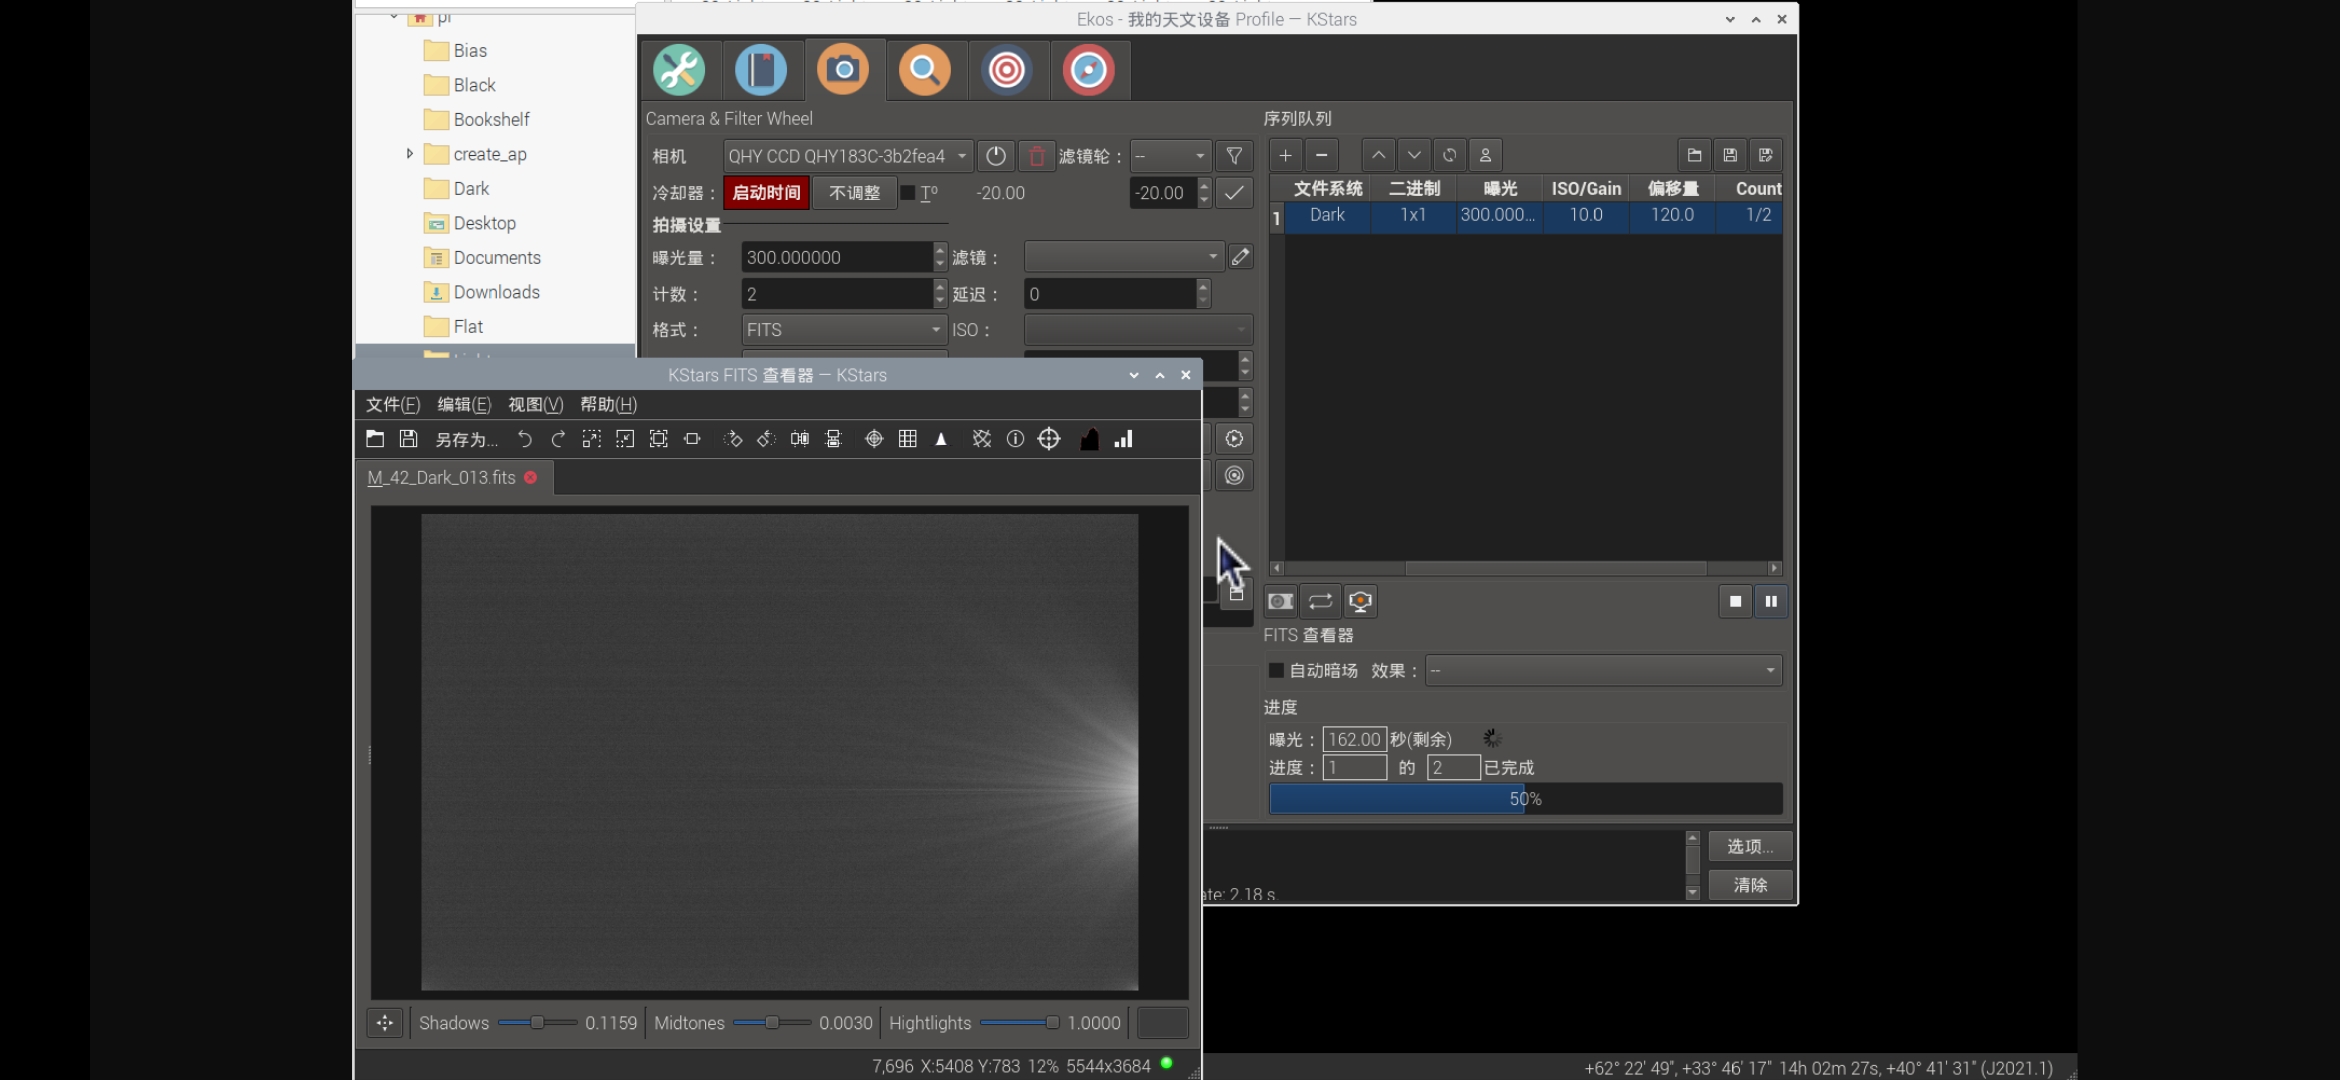The height and width of the screenshot is (1080, 2340).
Task: Open filter settings funnel icon
Action: click(x=1234, y=156)
